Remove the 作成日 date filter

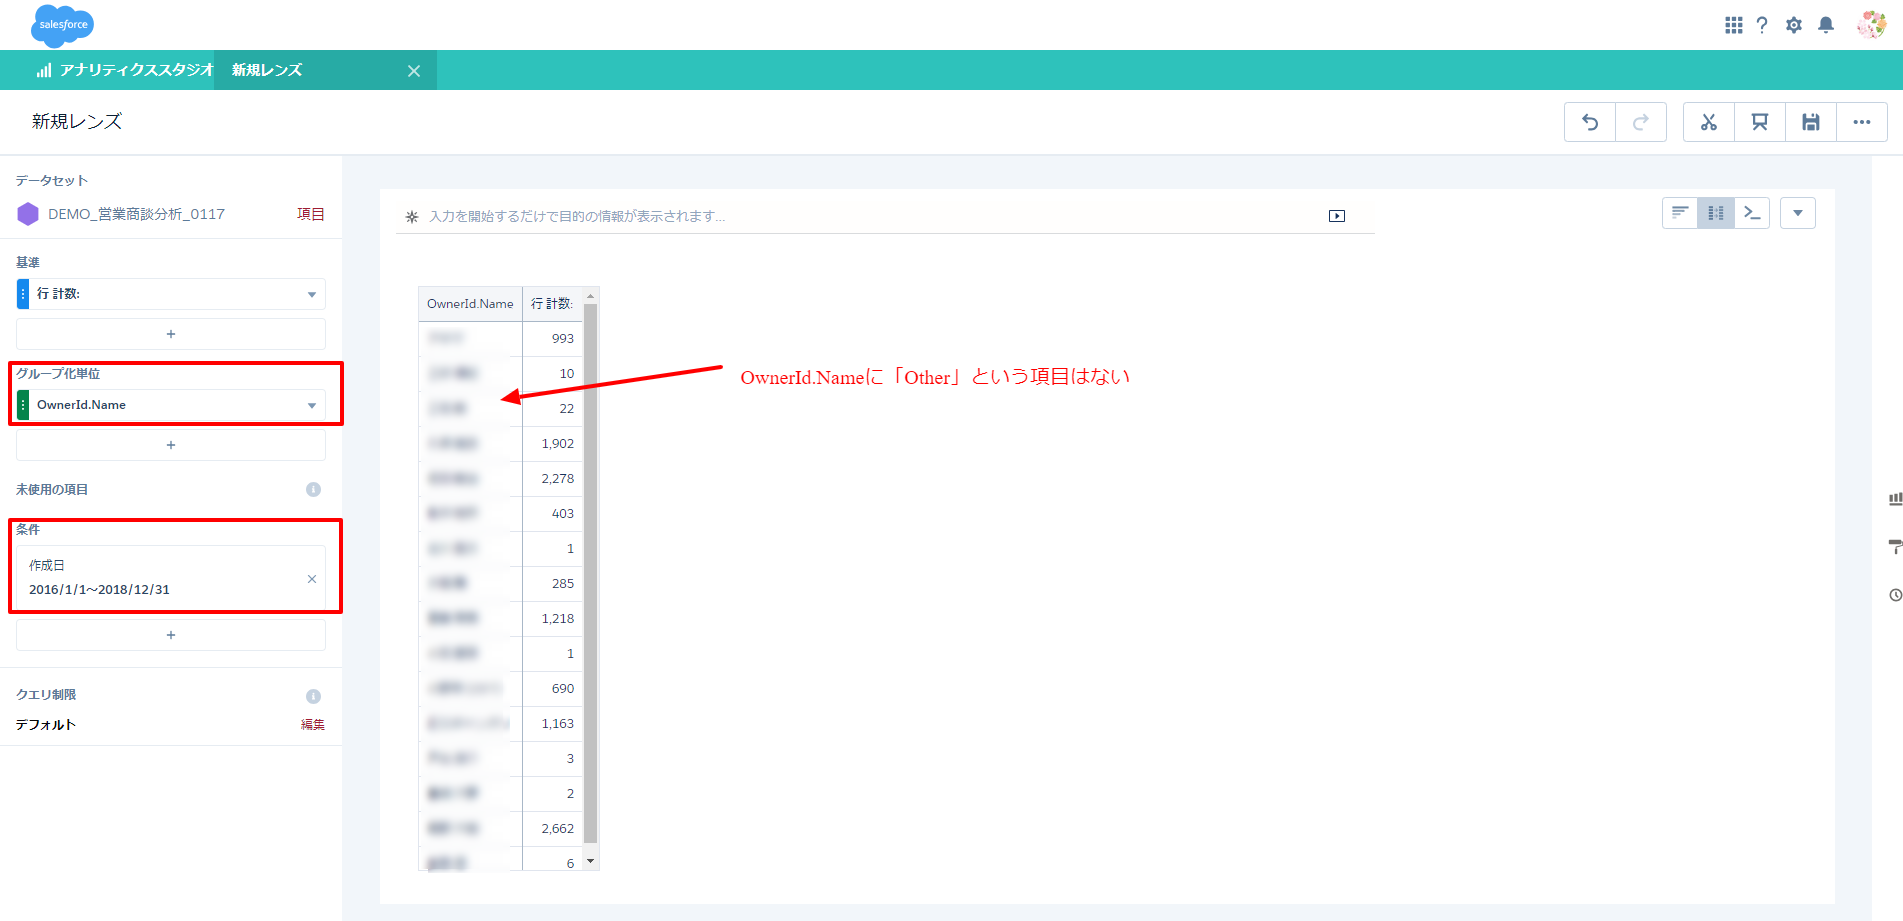312,579
